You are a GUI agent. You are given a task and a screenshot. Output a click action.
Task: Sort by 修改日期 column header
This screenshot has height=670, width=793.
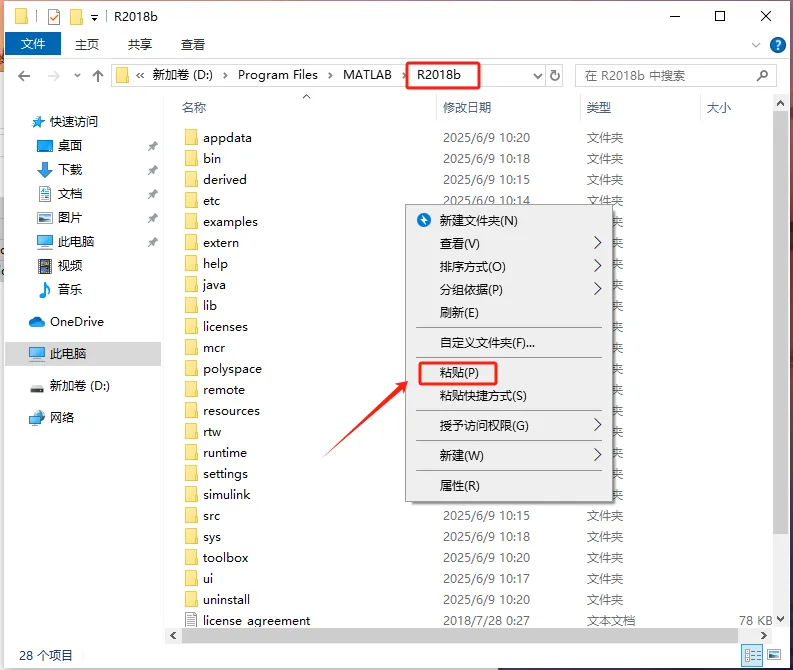(467, 108)
